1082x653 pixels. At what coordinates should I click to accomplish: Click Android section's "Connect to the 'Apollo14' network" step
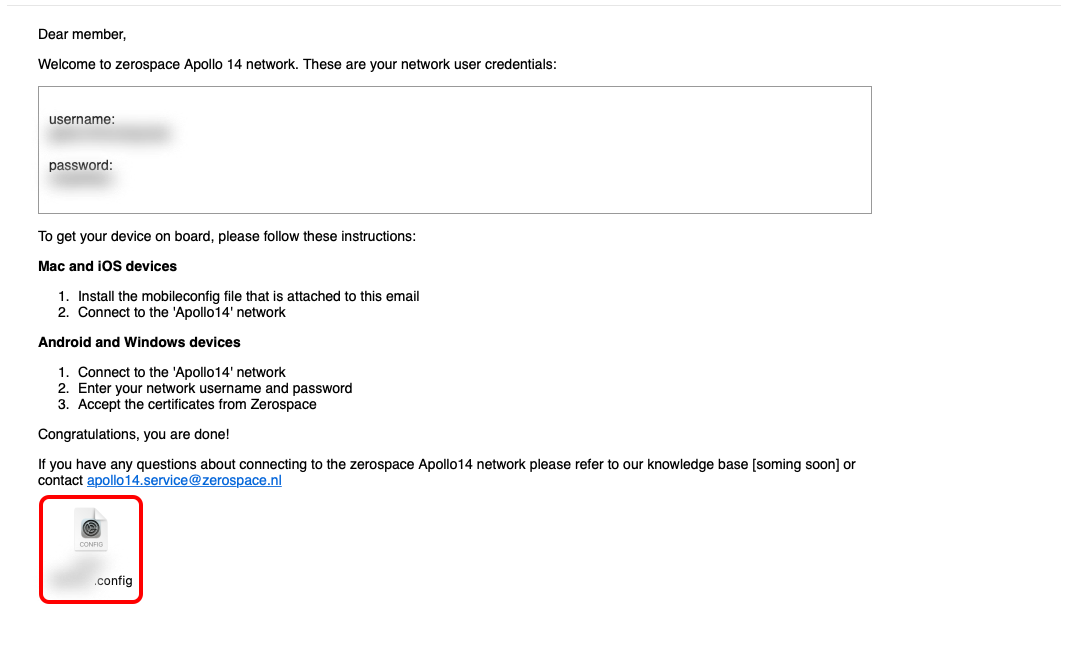click(x=181, y=373)
